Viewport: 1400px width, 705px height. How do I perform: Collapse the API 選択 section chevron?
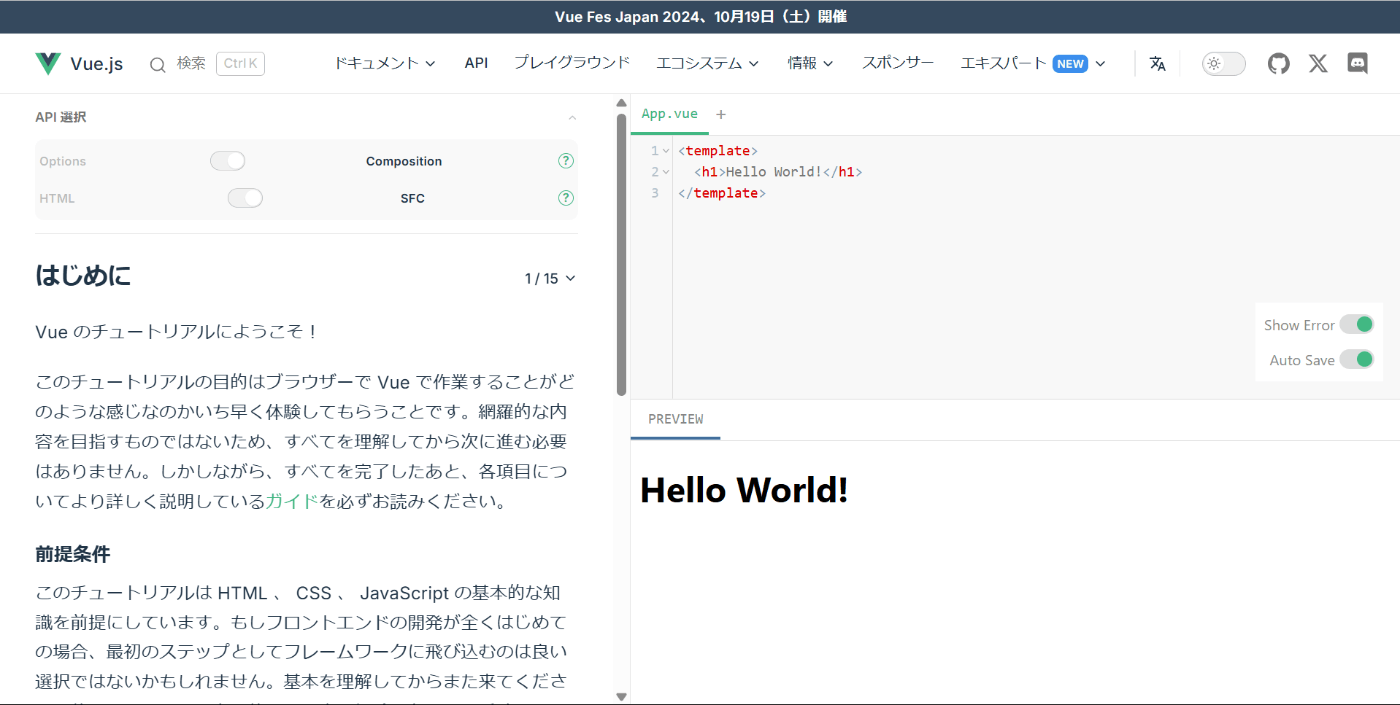pyautogui.click(x=572, y=118)
